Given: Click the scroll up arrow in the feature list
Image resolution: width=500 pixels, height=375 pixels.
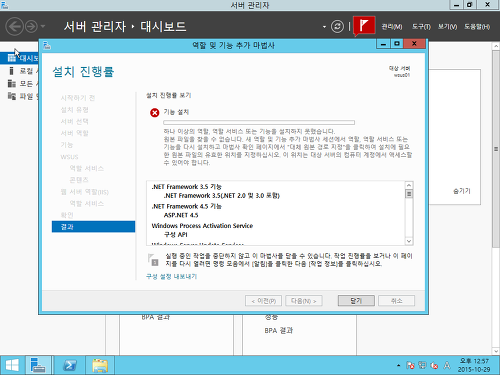Looking at the screenshot, I should pyautogui.click(x=409, y=185).
